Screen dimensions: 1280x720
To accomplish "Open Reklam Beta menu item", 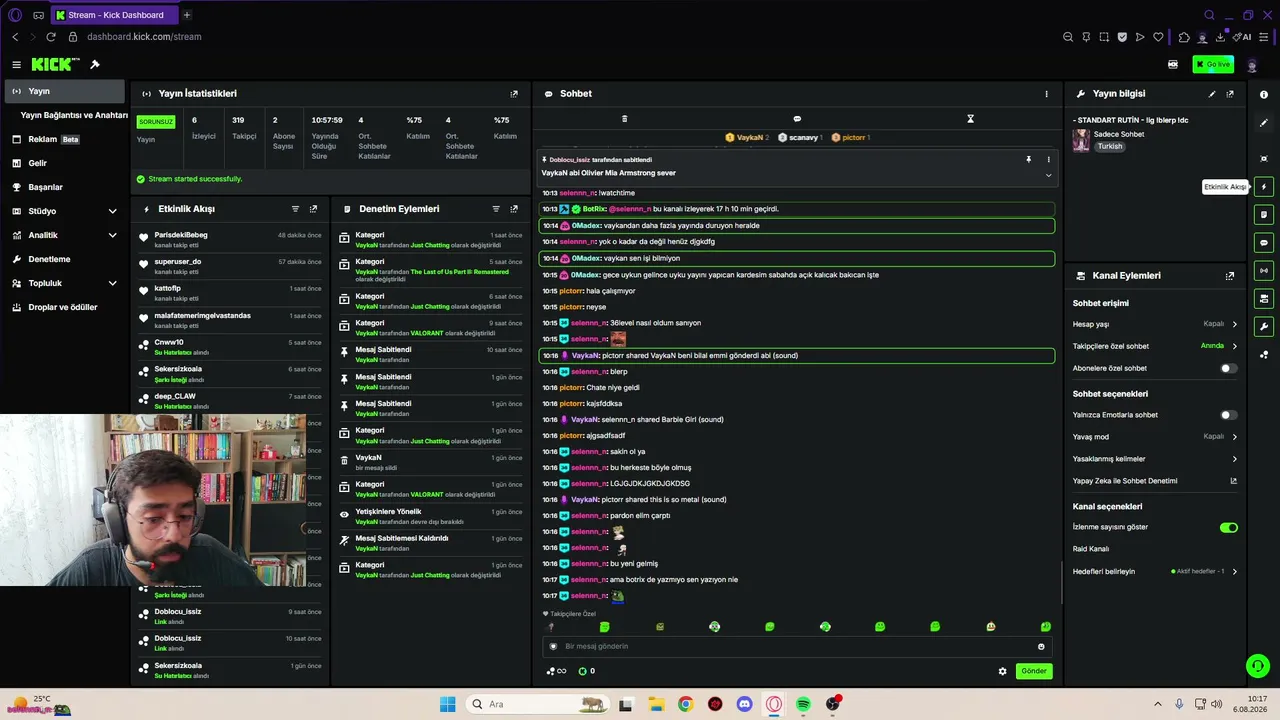I will pos(64,139).
